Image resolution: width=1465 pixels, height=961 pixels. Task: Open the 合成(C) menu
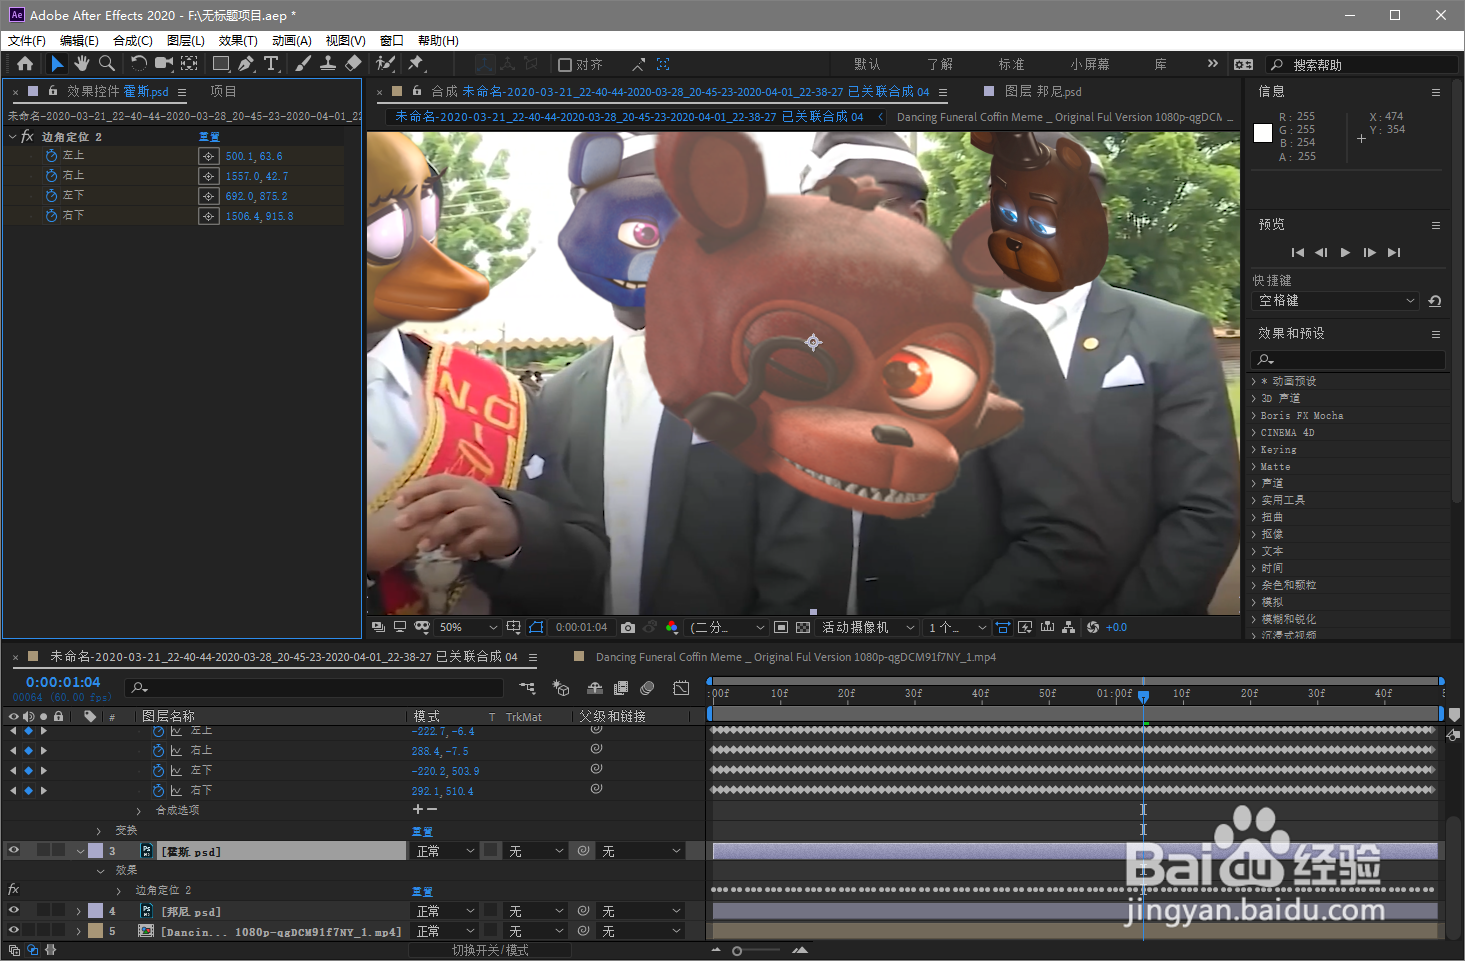(133, 41)
